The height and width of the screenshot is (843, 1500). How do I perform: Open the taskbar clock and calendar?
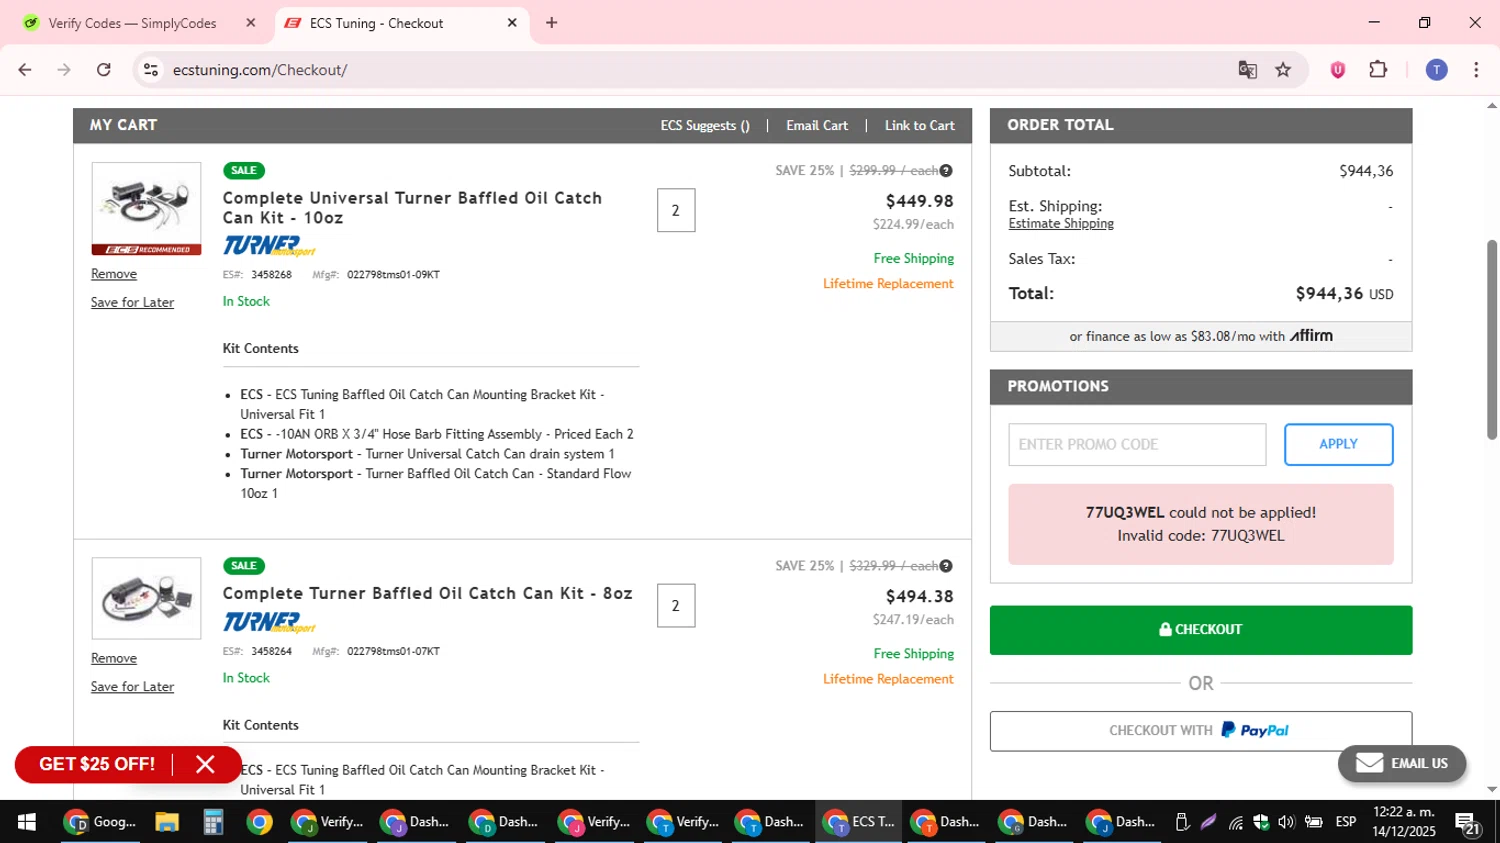click(x=1404, y=822)
